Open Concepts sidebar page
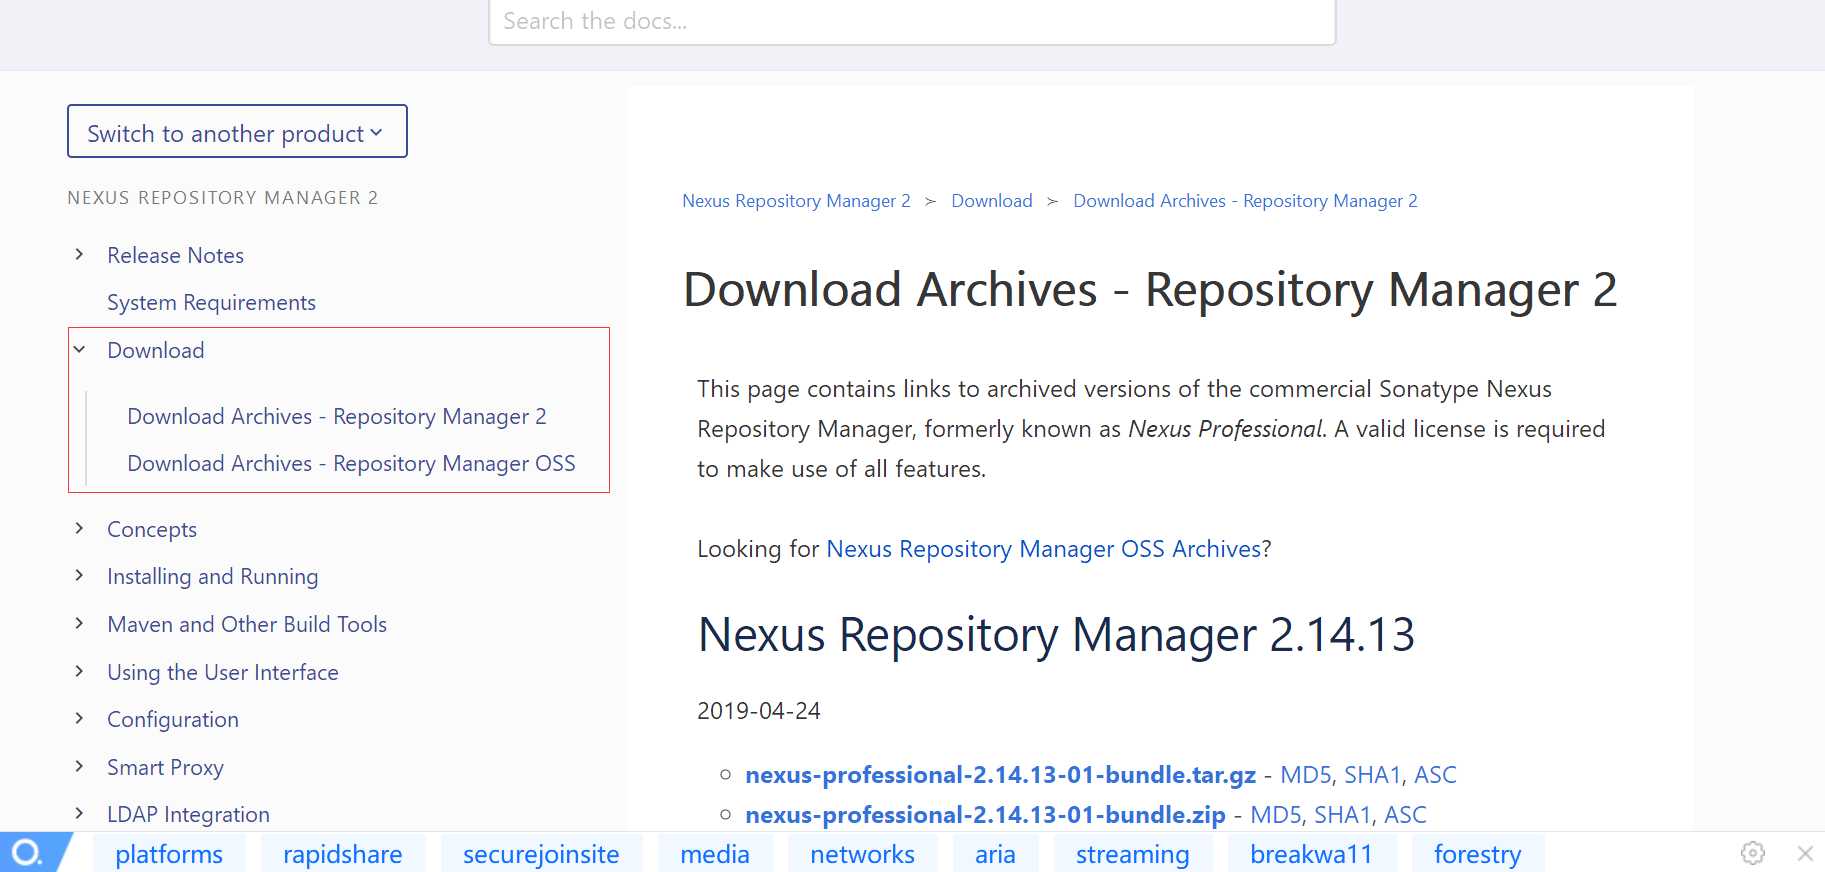The width and height of the screenshot is (1825, 872). pos(152,529)
